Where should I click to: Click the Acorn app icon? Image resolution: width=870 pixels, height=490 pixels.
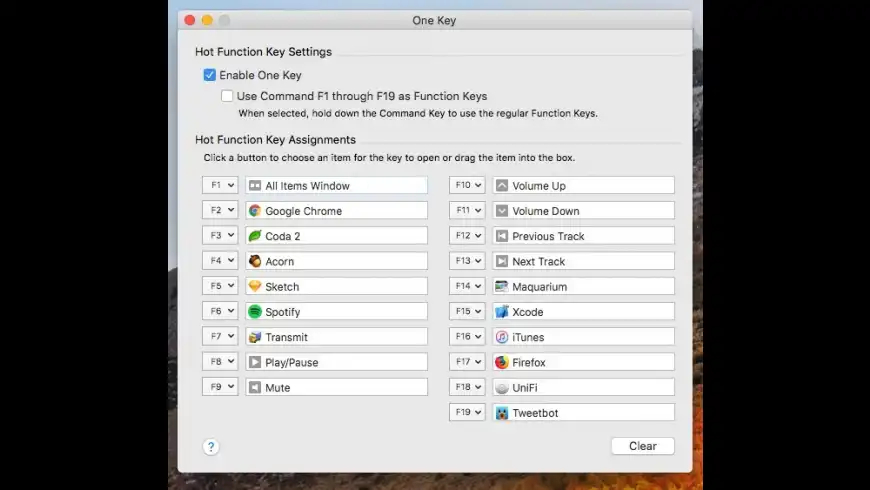tap(255, 261)
